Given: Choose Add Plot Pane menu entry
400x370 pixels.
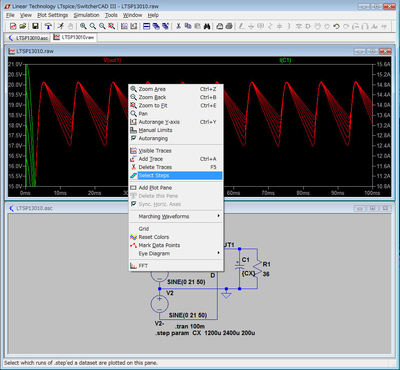Looking at the screenshot, I should [176, 188].
